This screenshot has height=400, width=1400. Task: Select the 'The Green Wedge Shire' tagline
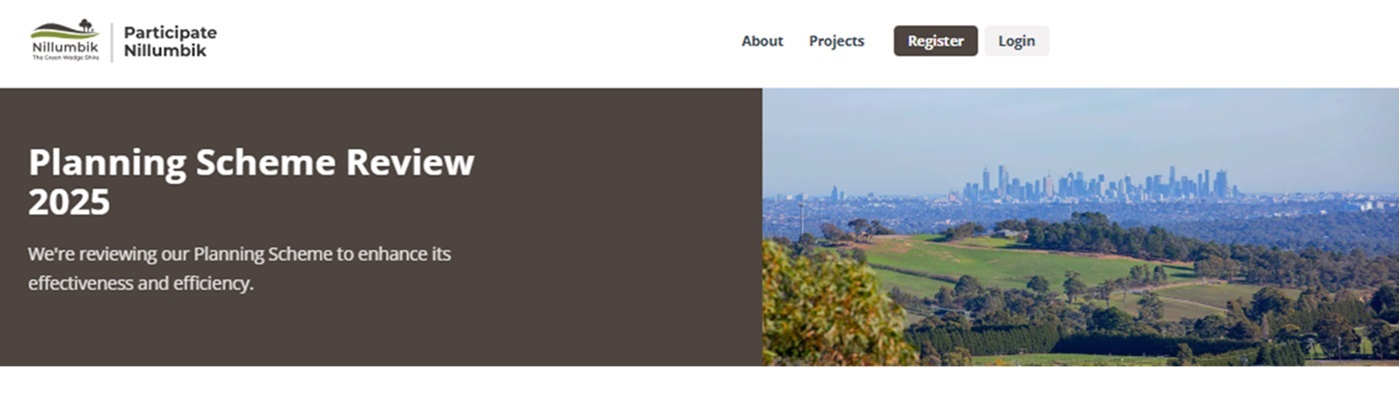click(x=65, y=57)
